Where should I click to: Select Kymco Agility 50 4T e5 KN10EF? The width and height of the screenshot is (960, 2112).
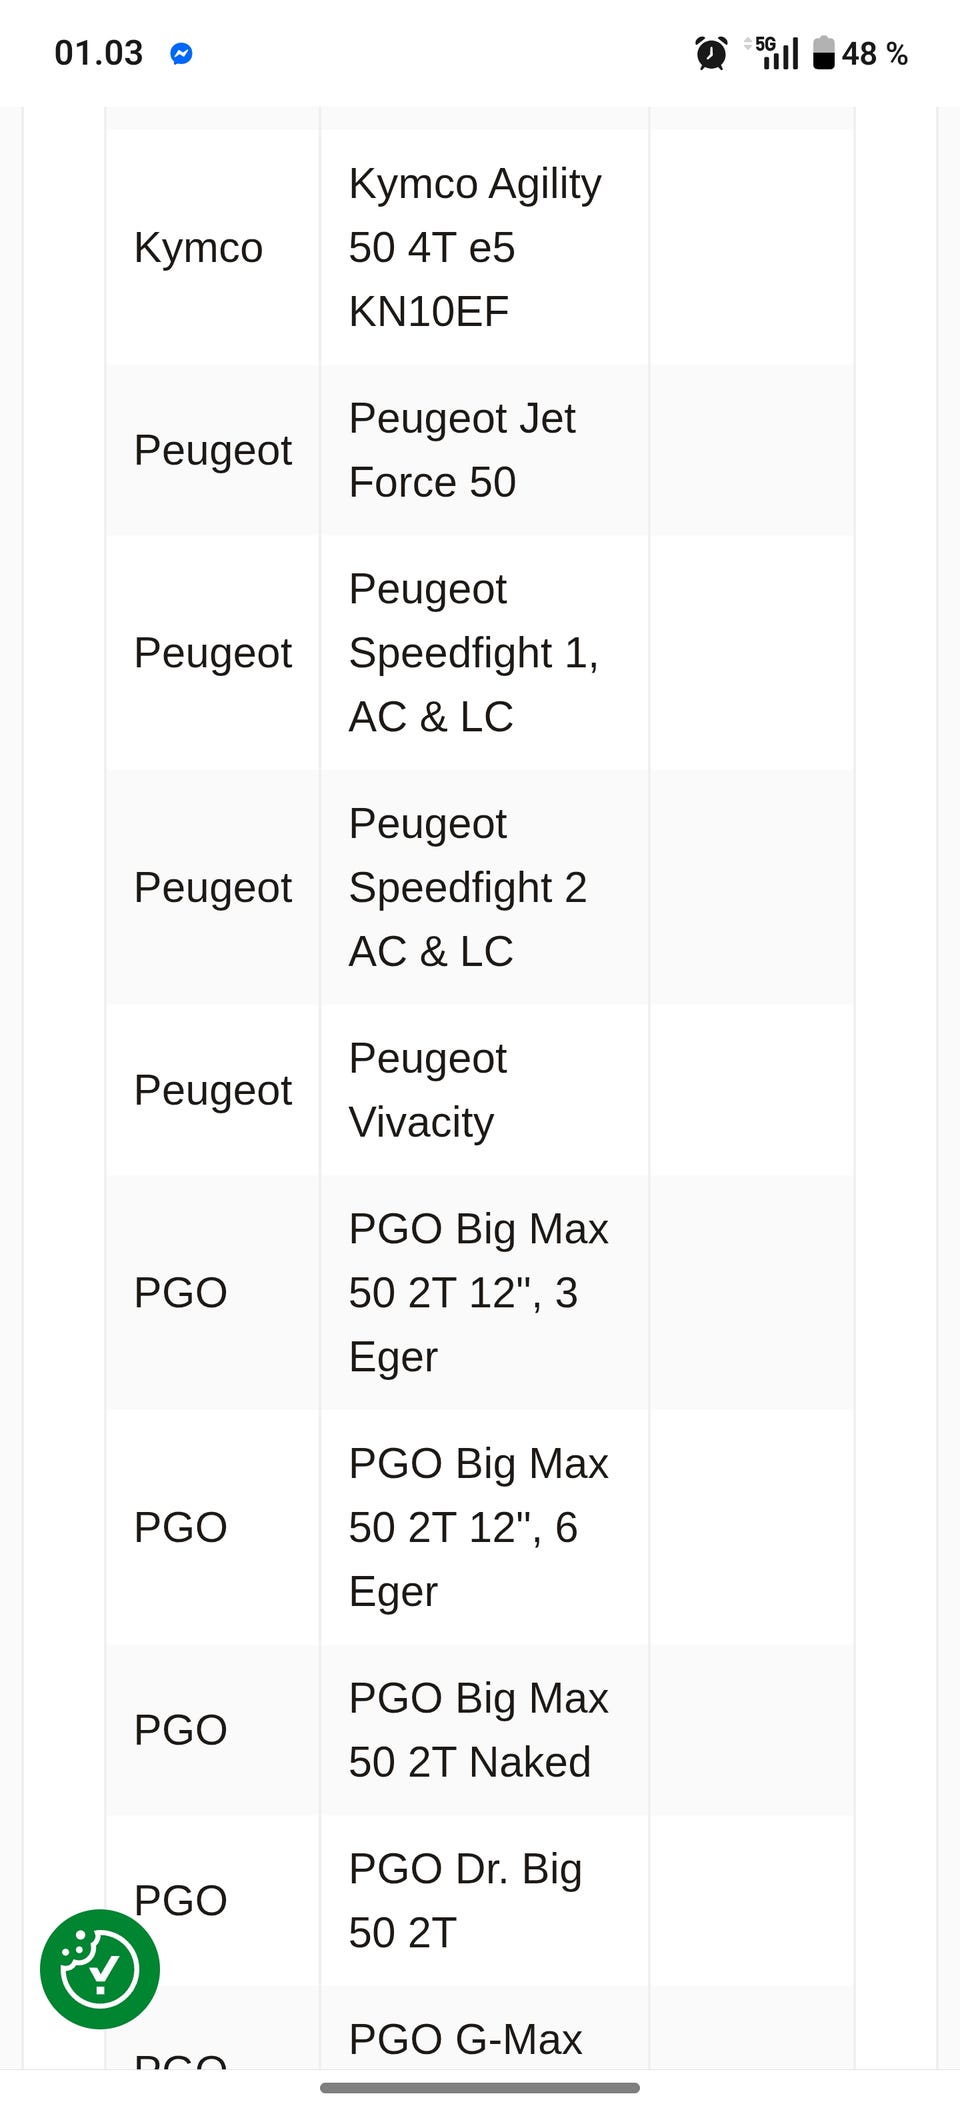point(485,247)
